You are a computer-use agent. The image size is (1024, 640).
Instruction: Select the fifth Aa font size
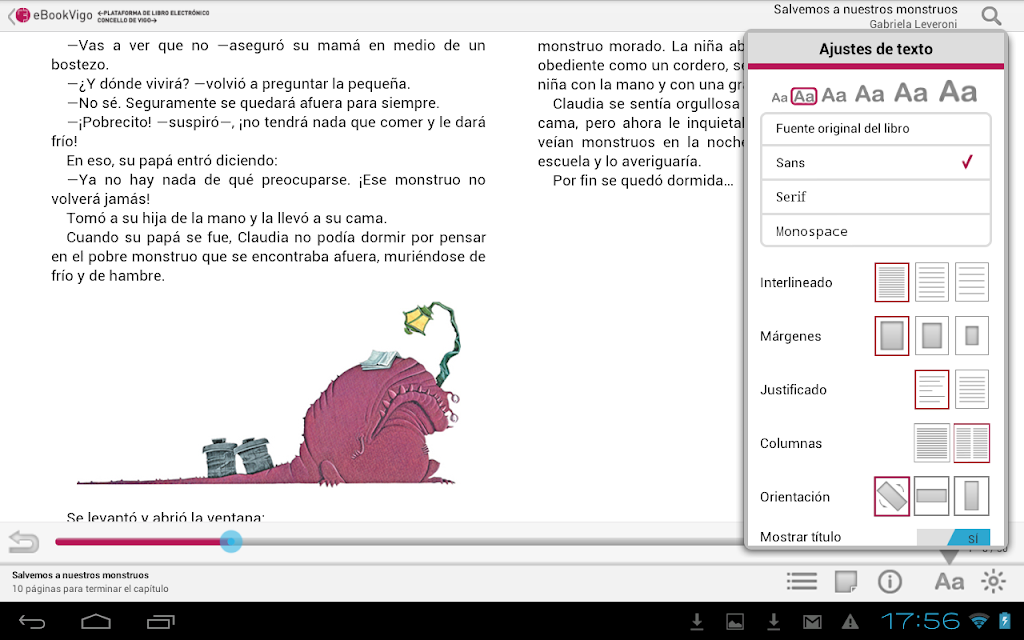click(910, 93)
